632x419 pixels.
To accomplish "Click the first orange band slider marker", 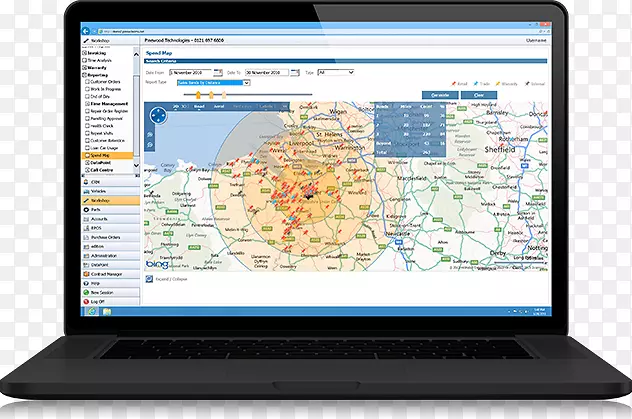I will tap(198, 93).
